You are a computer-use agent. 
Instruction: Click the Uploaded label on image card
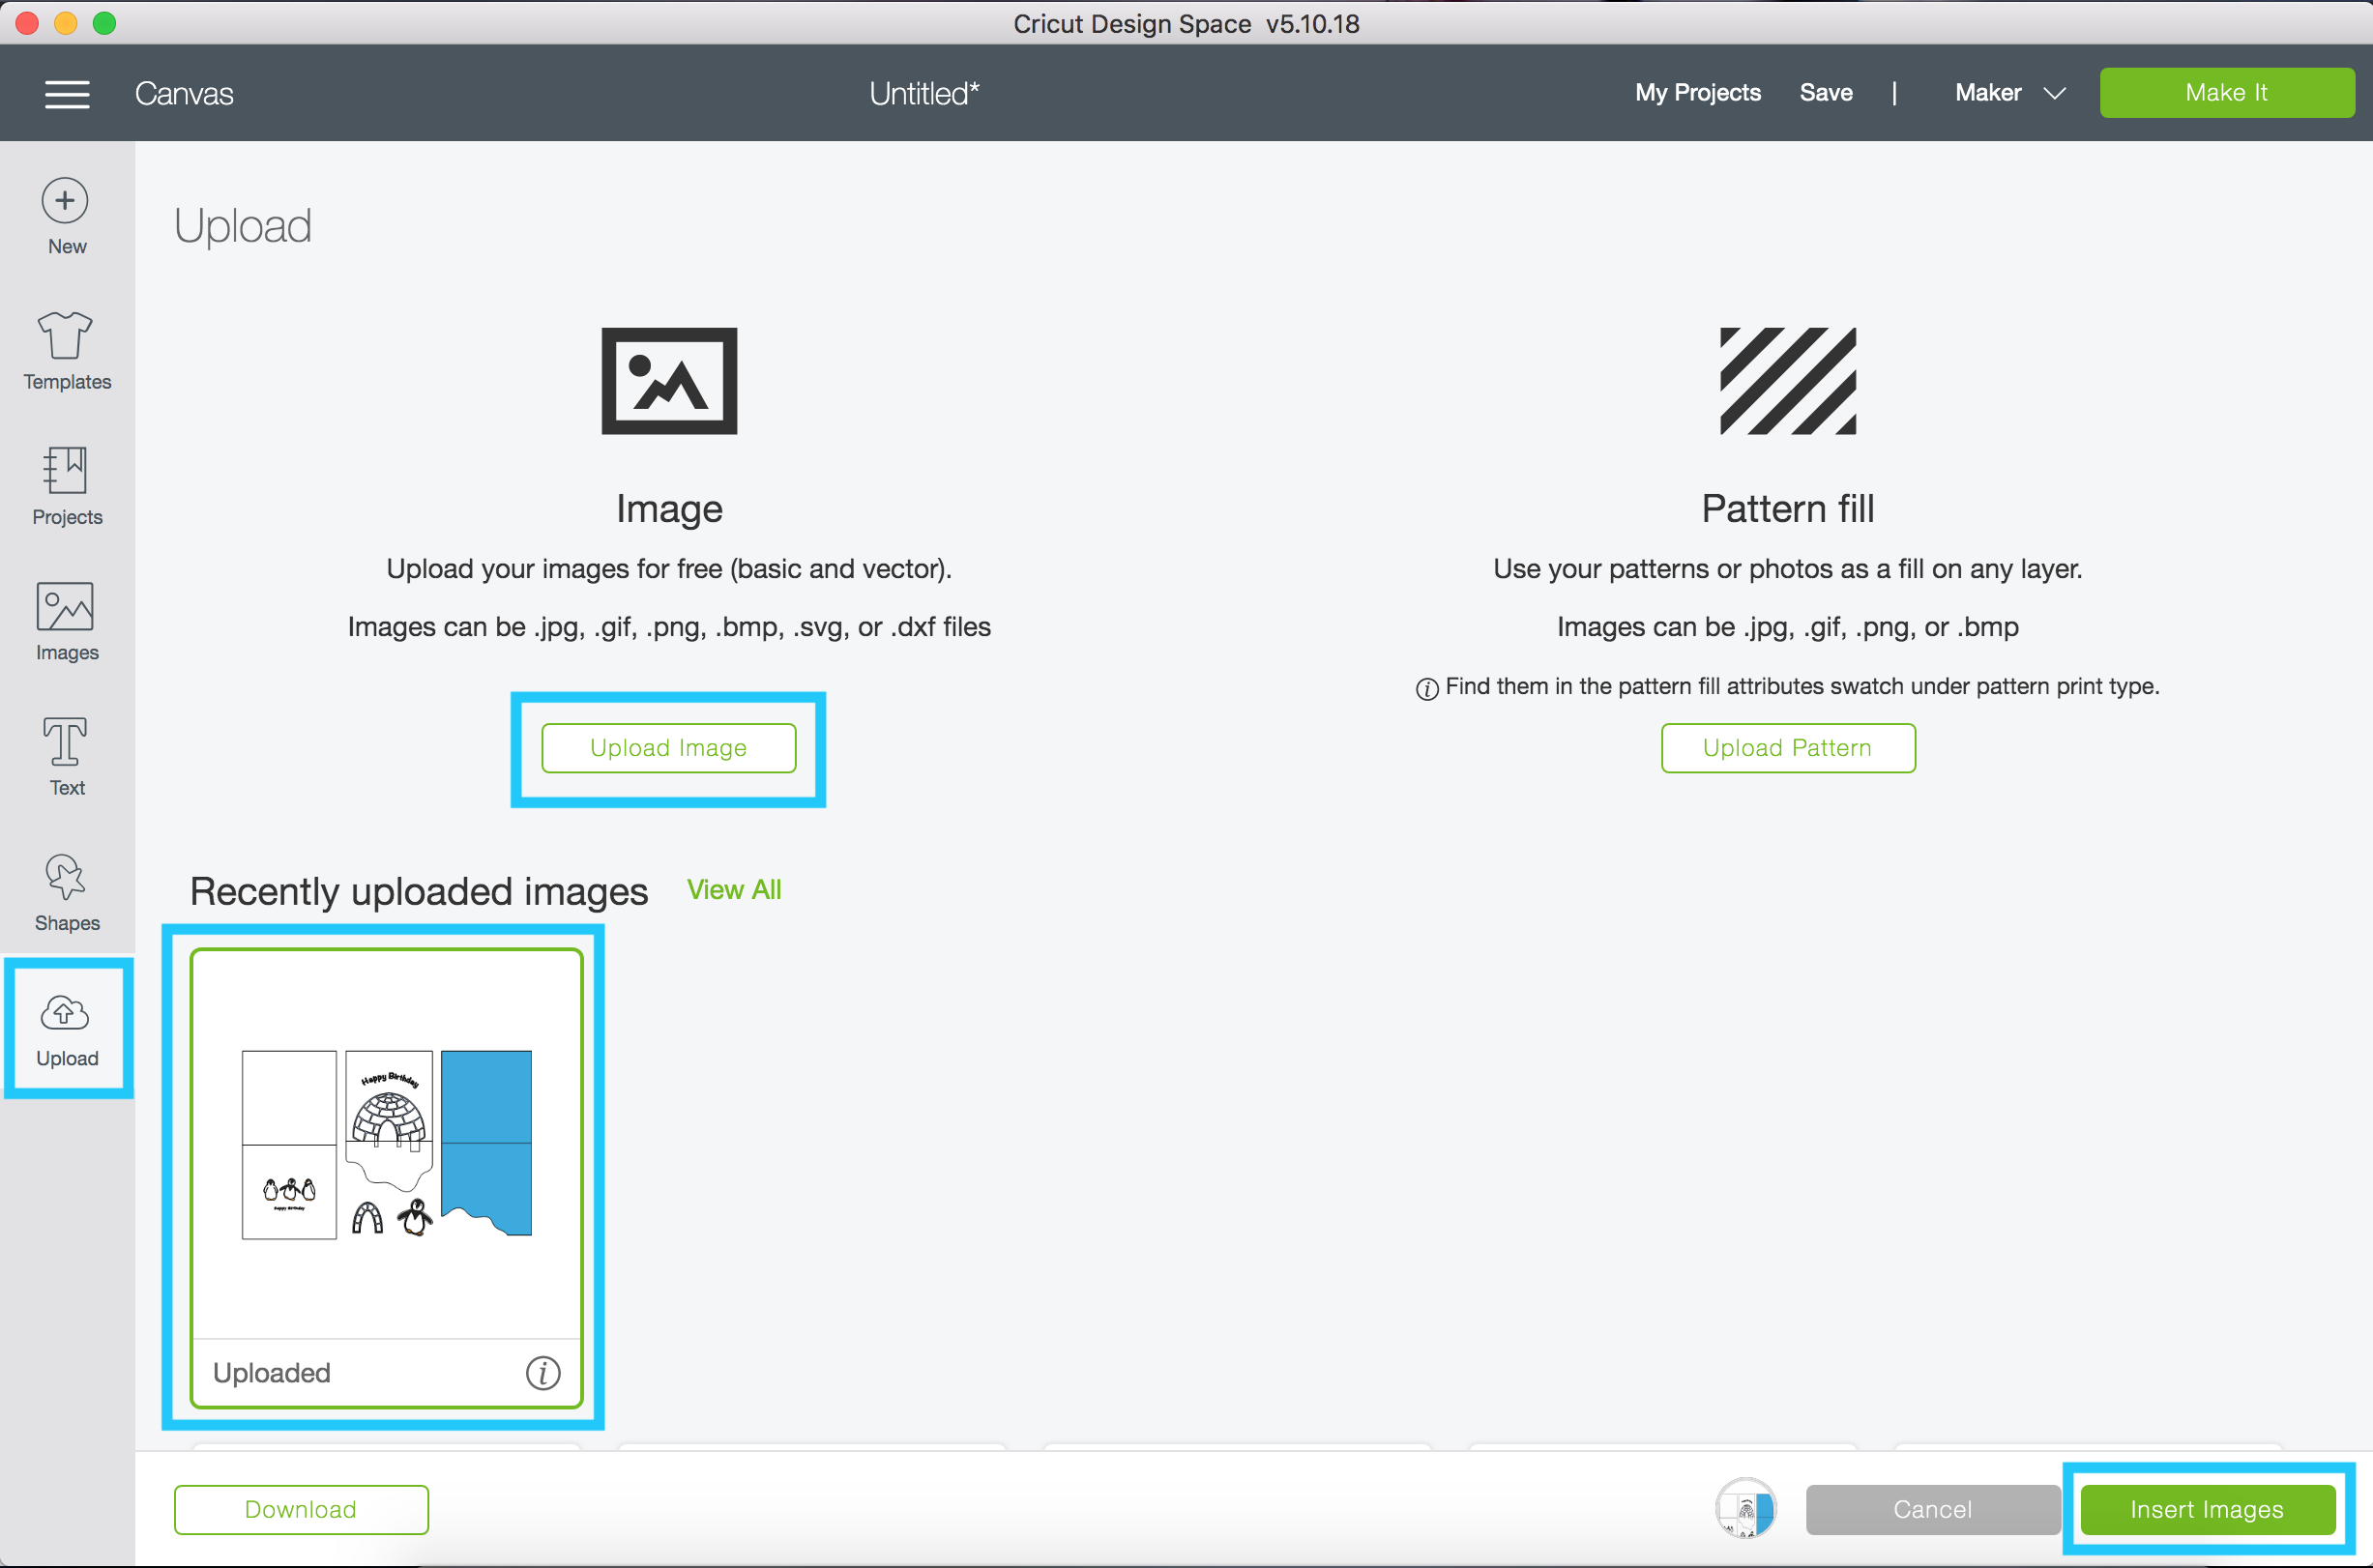coord(272,1373)
